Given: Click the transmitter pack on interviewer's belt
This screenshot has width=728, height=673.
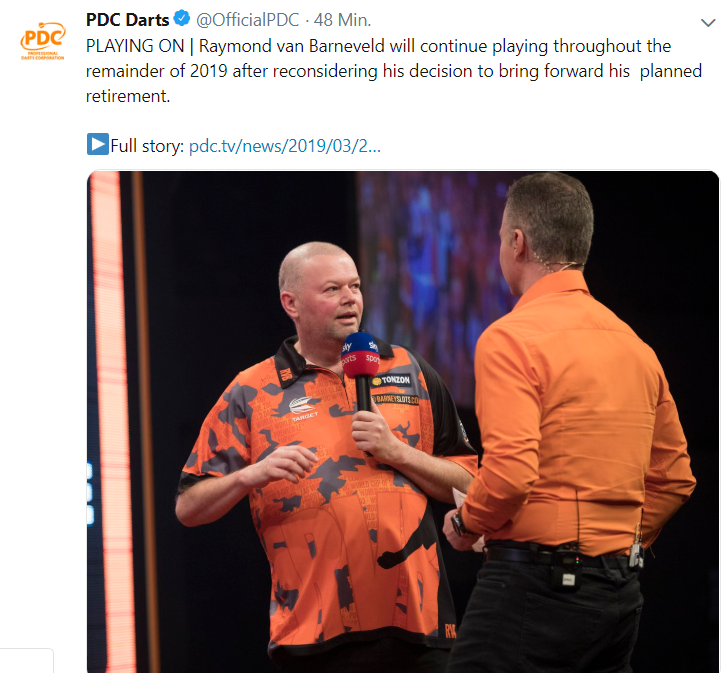Looking at the screenshot, I should [x=568, y=571].
